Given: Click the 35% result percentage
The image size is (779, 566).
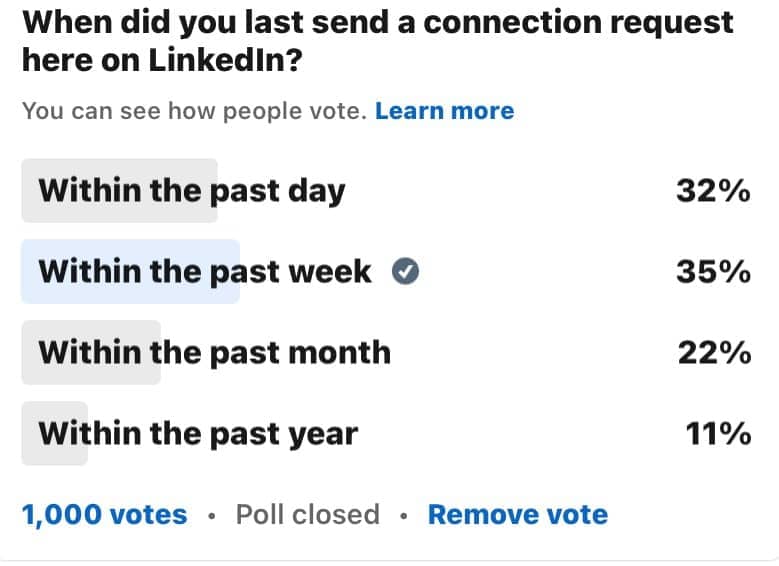Looking at the screenshot, I should click(x=713, y=272).
